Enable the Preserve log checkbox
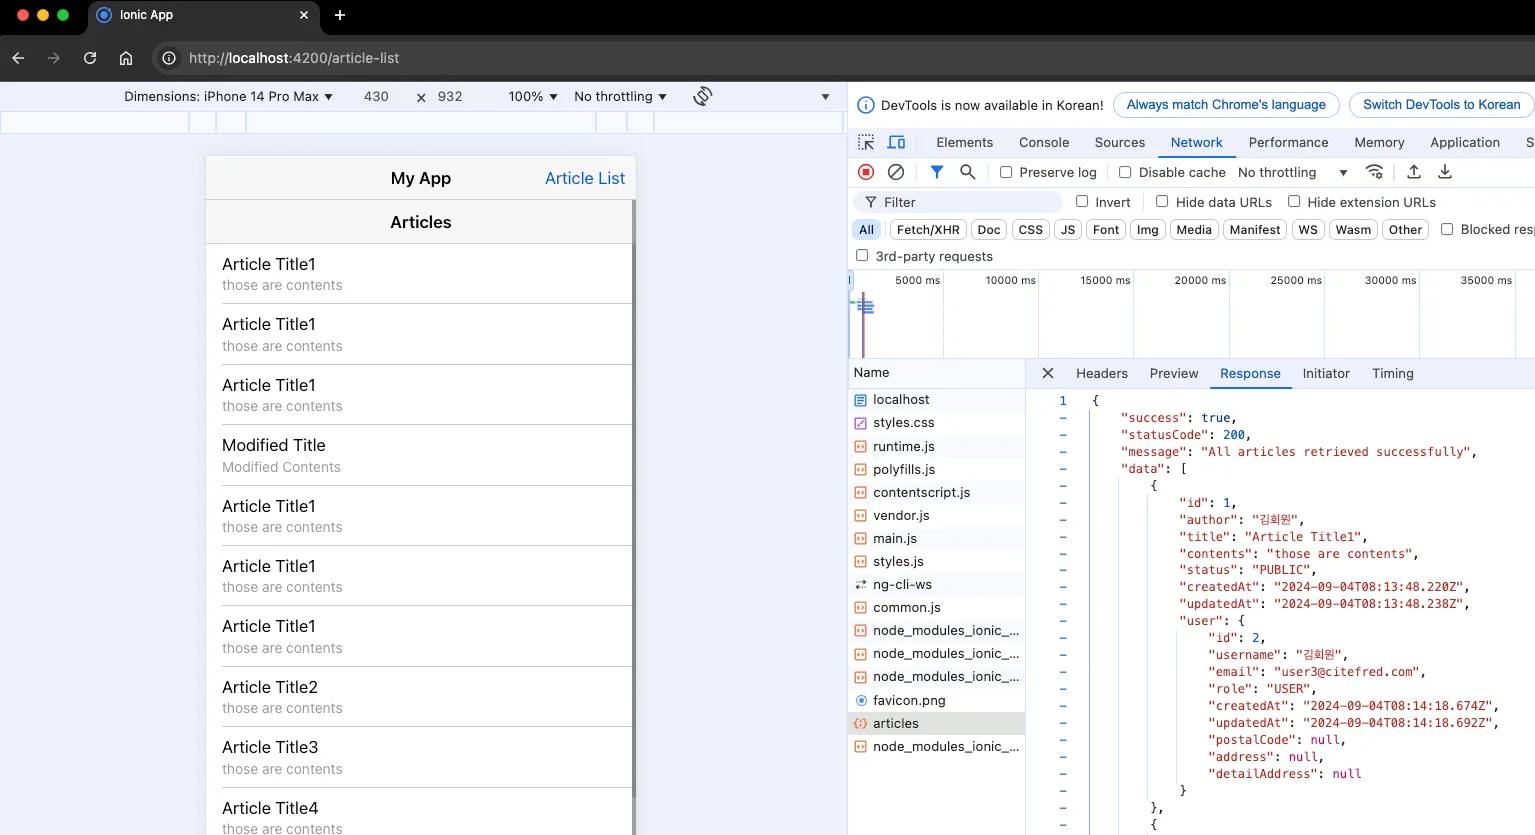The height and width of the screenshot is (835, 1535). click(x=1006, y=172)
